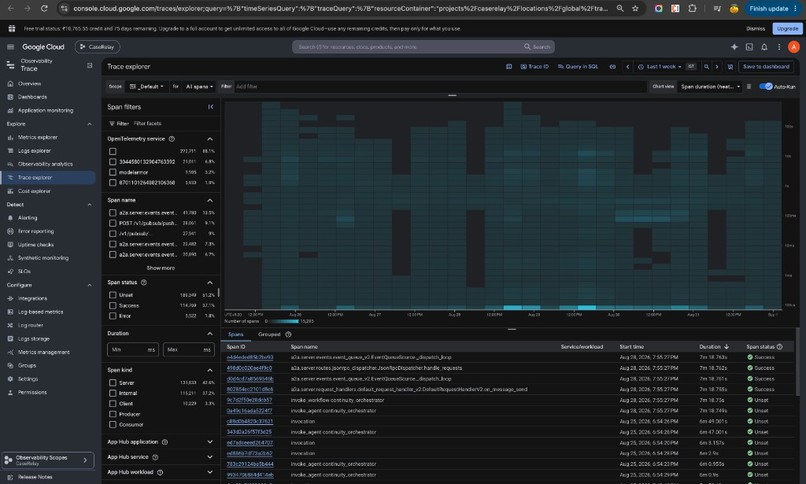Pin the Observability Trace sidebar

click(x=89, y=65)
